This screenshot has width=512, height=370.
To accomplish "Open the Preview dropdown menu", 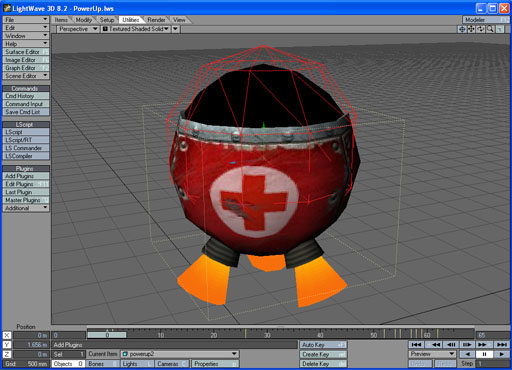I will pos(432,354).
